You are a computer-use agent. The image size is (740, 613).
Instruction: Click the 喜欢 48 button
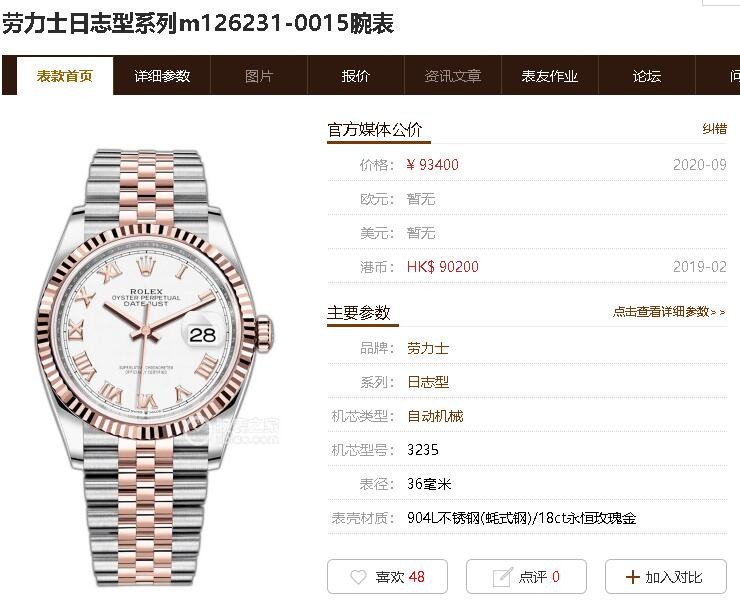[387, 577]
